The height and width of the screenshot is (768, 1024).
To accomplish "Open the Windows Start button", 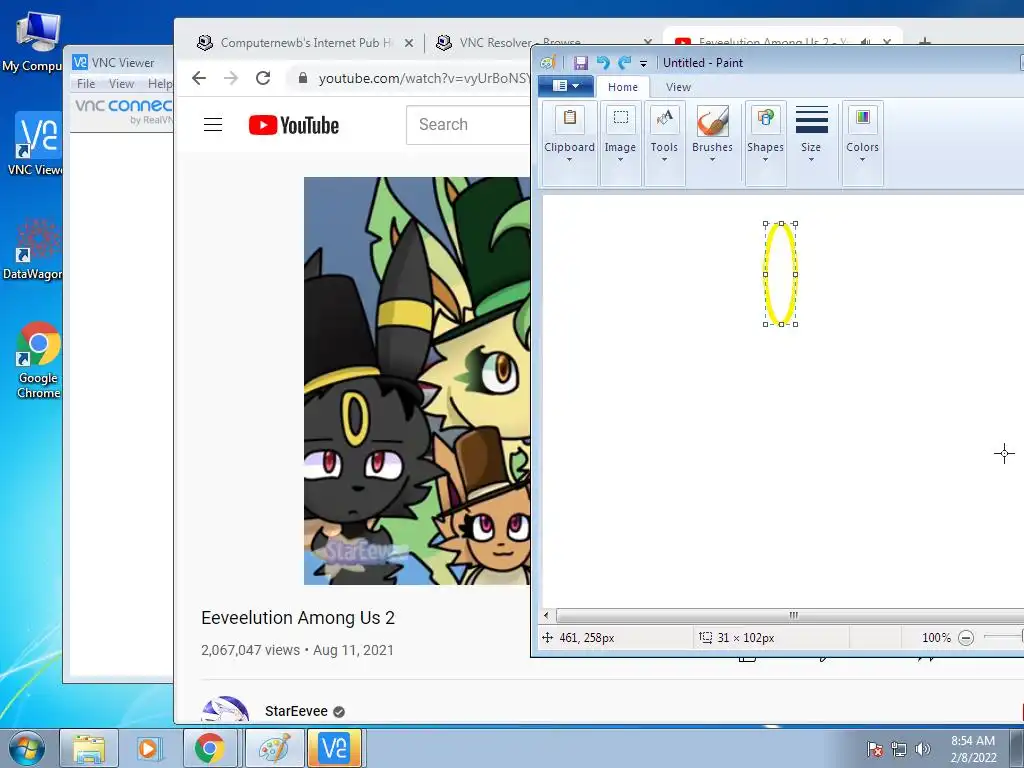I will tap(27, 748).
